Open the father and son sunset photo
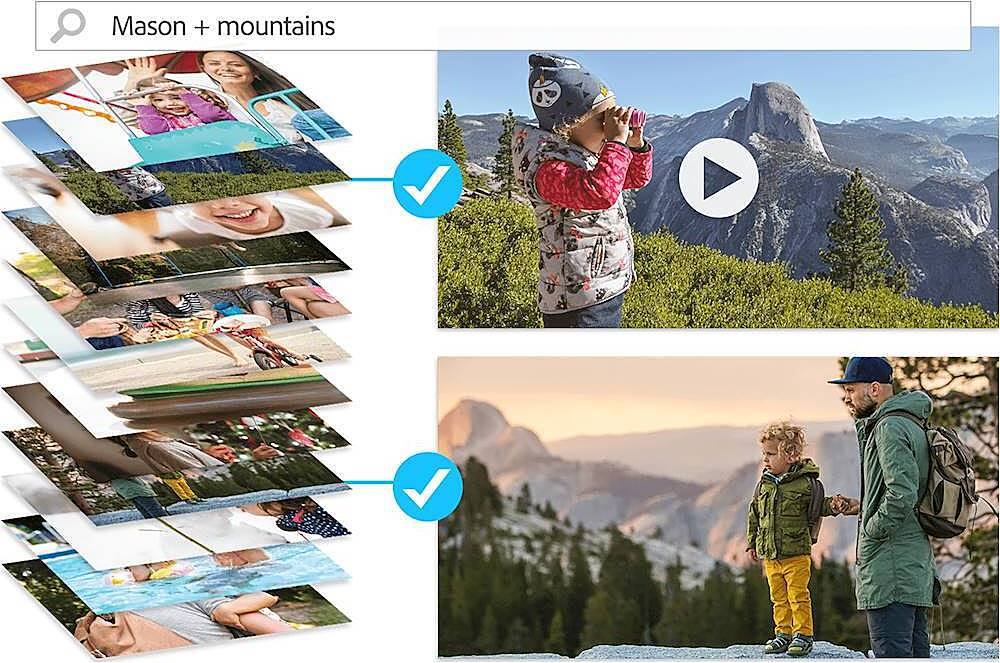 [718, 507]
